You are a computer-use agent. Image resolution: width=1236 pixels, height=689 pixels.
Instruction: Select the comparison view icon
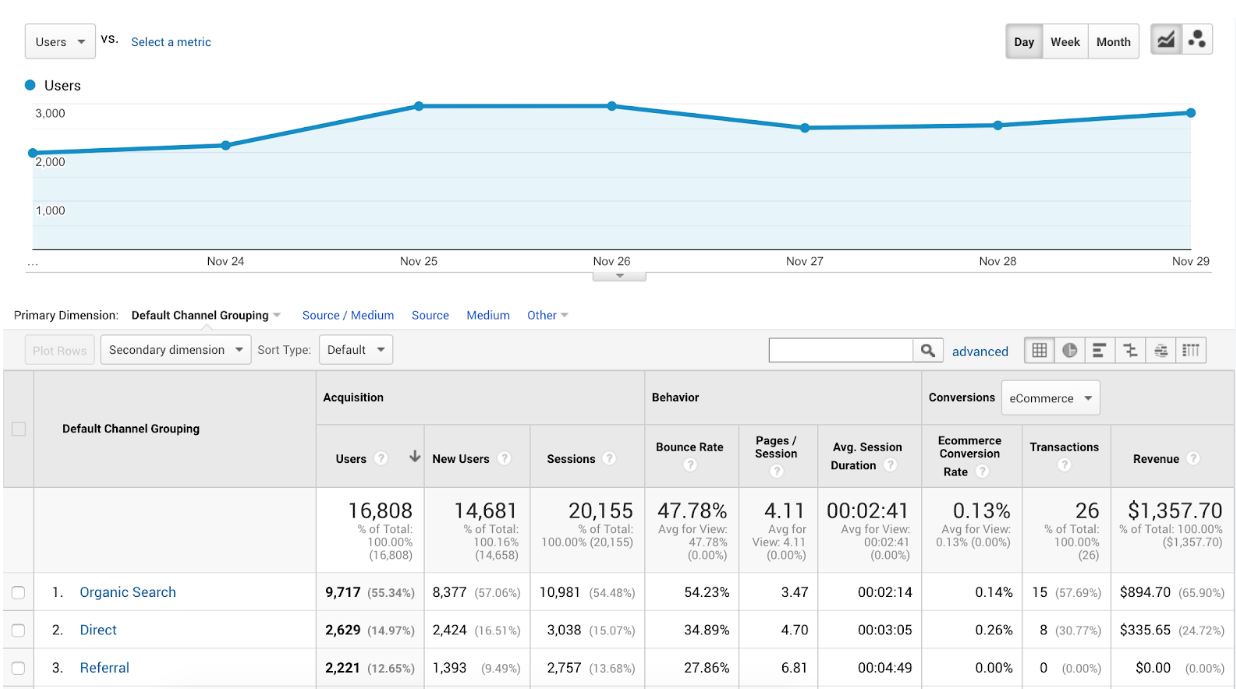coord(1130,350)
